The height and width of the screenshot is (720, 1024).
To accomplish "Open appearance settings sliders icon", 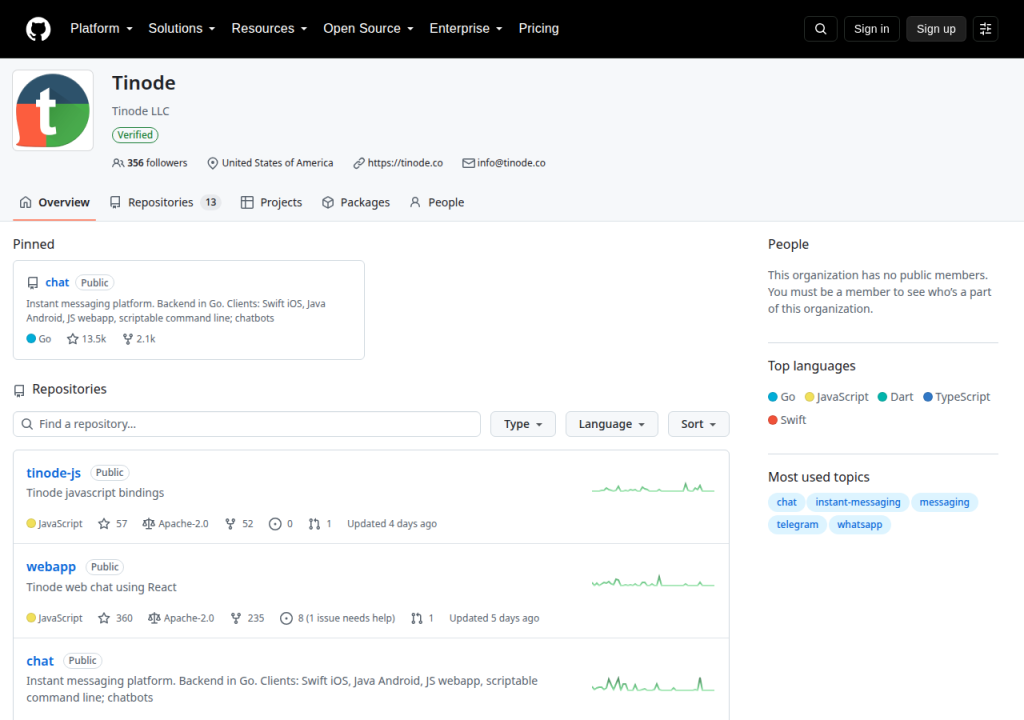I will 985,29.
